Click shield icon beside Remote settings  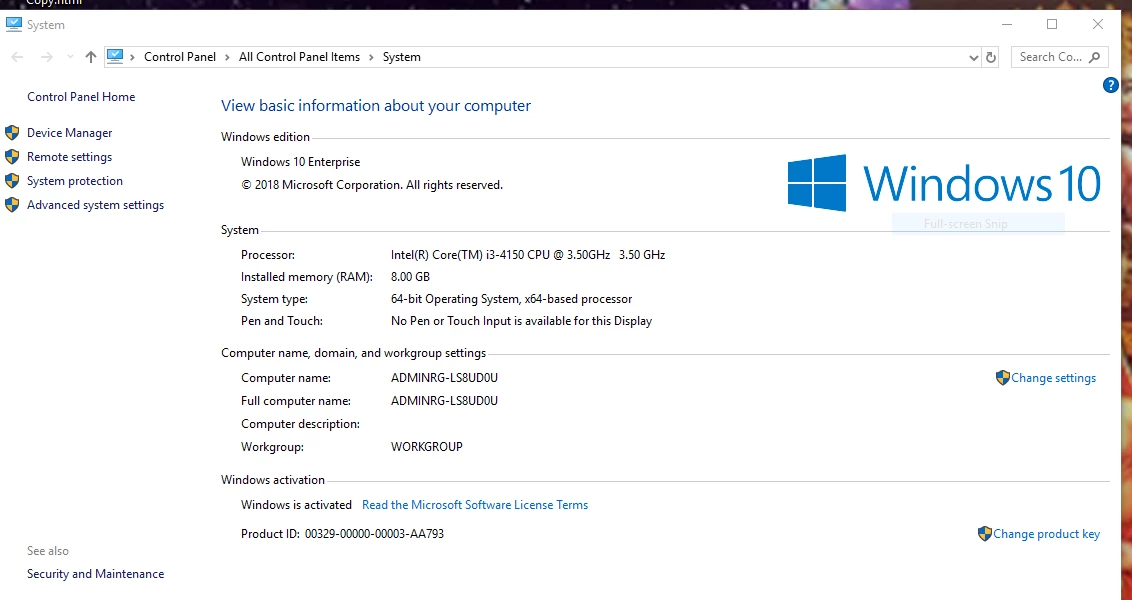[x=12, y=156]
